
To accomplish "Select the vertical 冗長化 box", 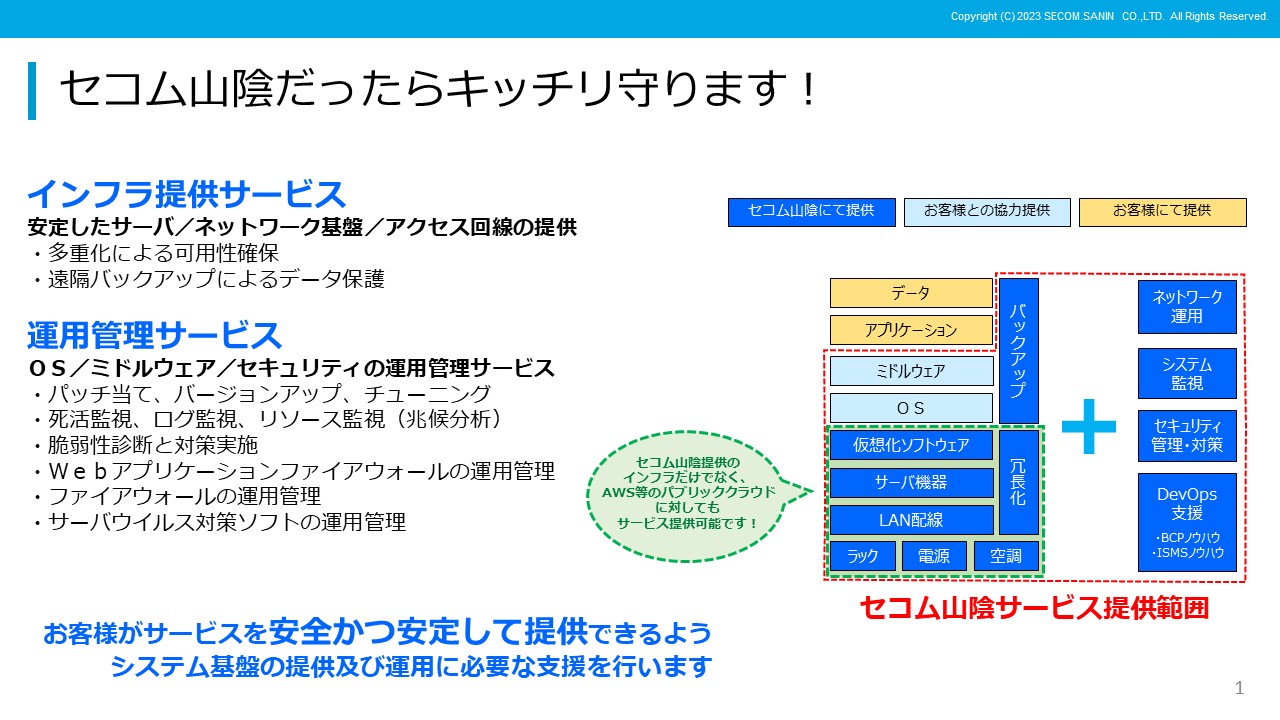I will (x=1019, y=482).
